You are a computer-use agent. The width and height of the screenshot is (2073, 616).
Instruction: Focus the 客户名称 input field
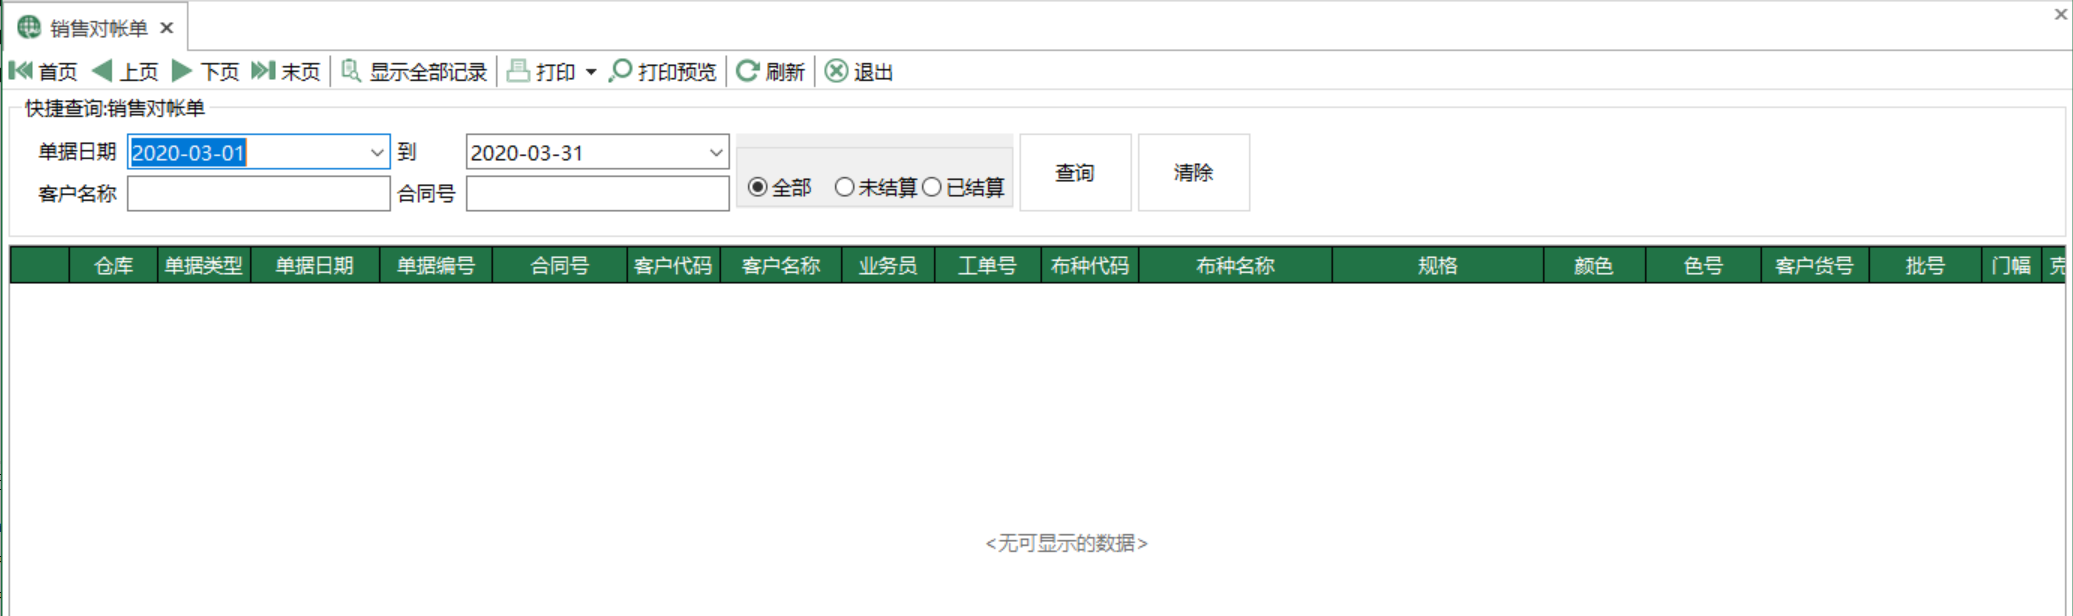259,193
